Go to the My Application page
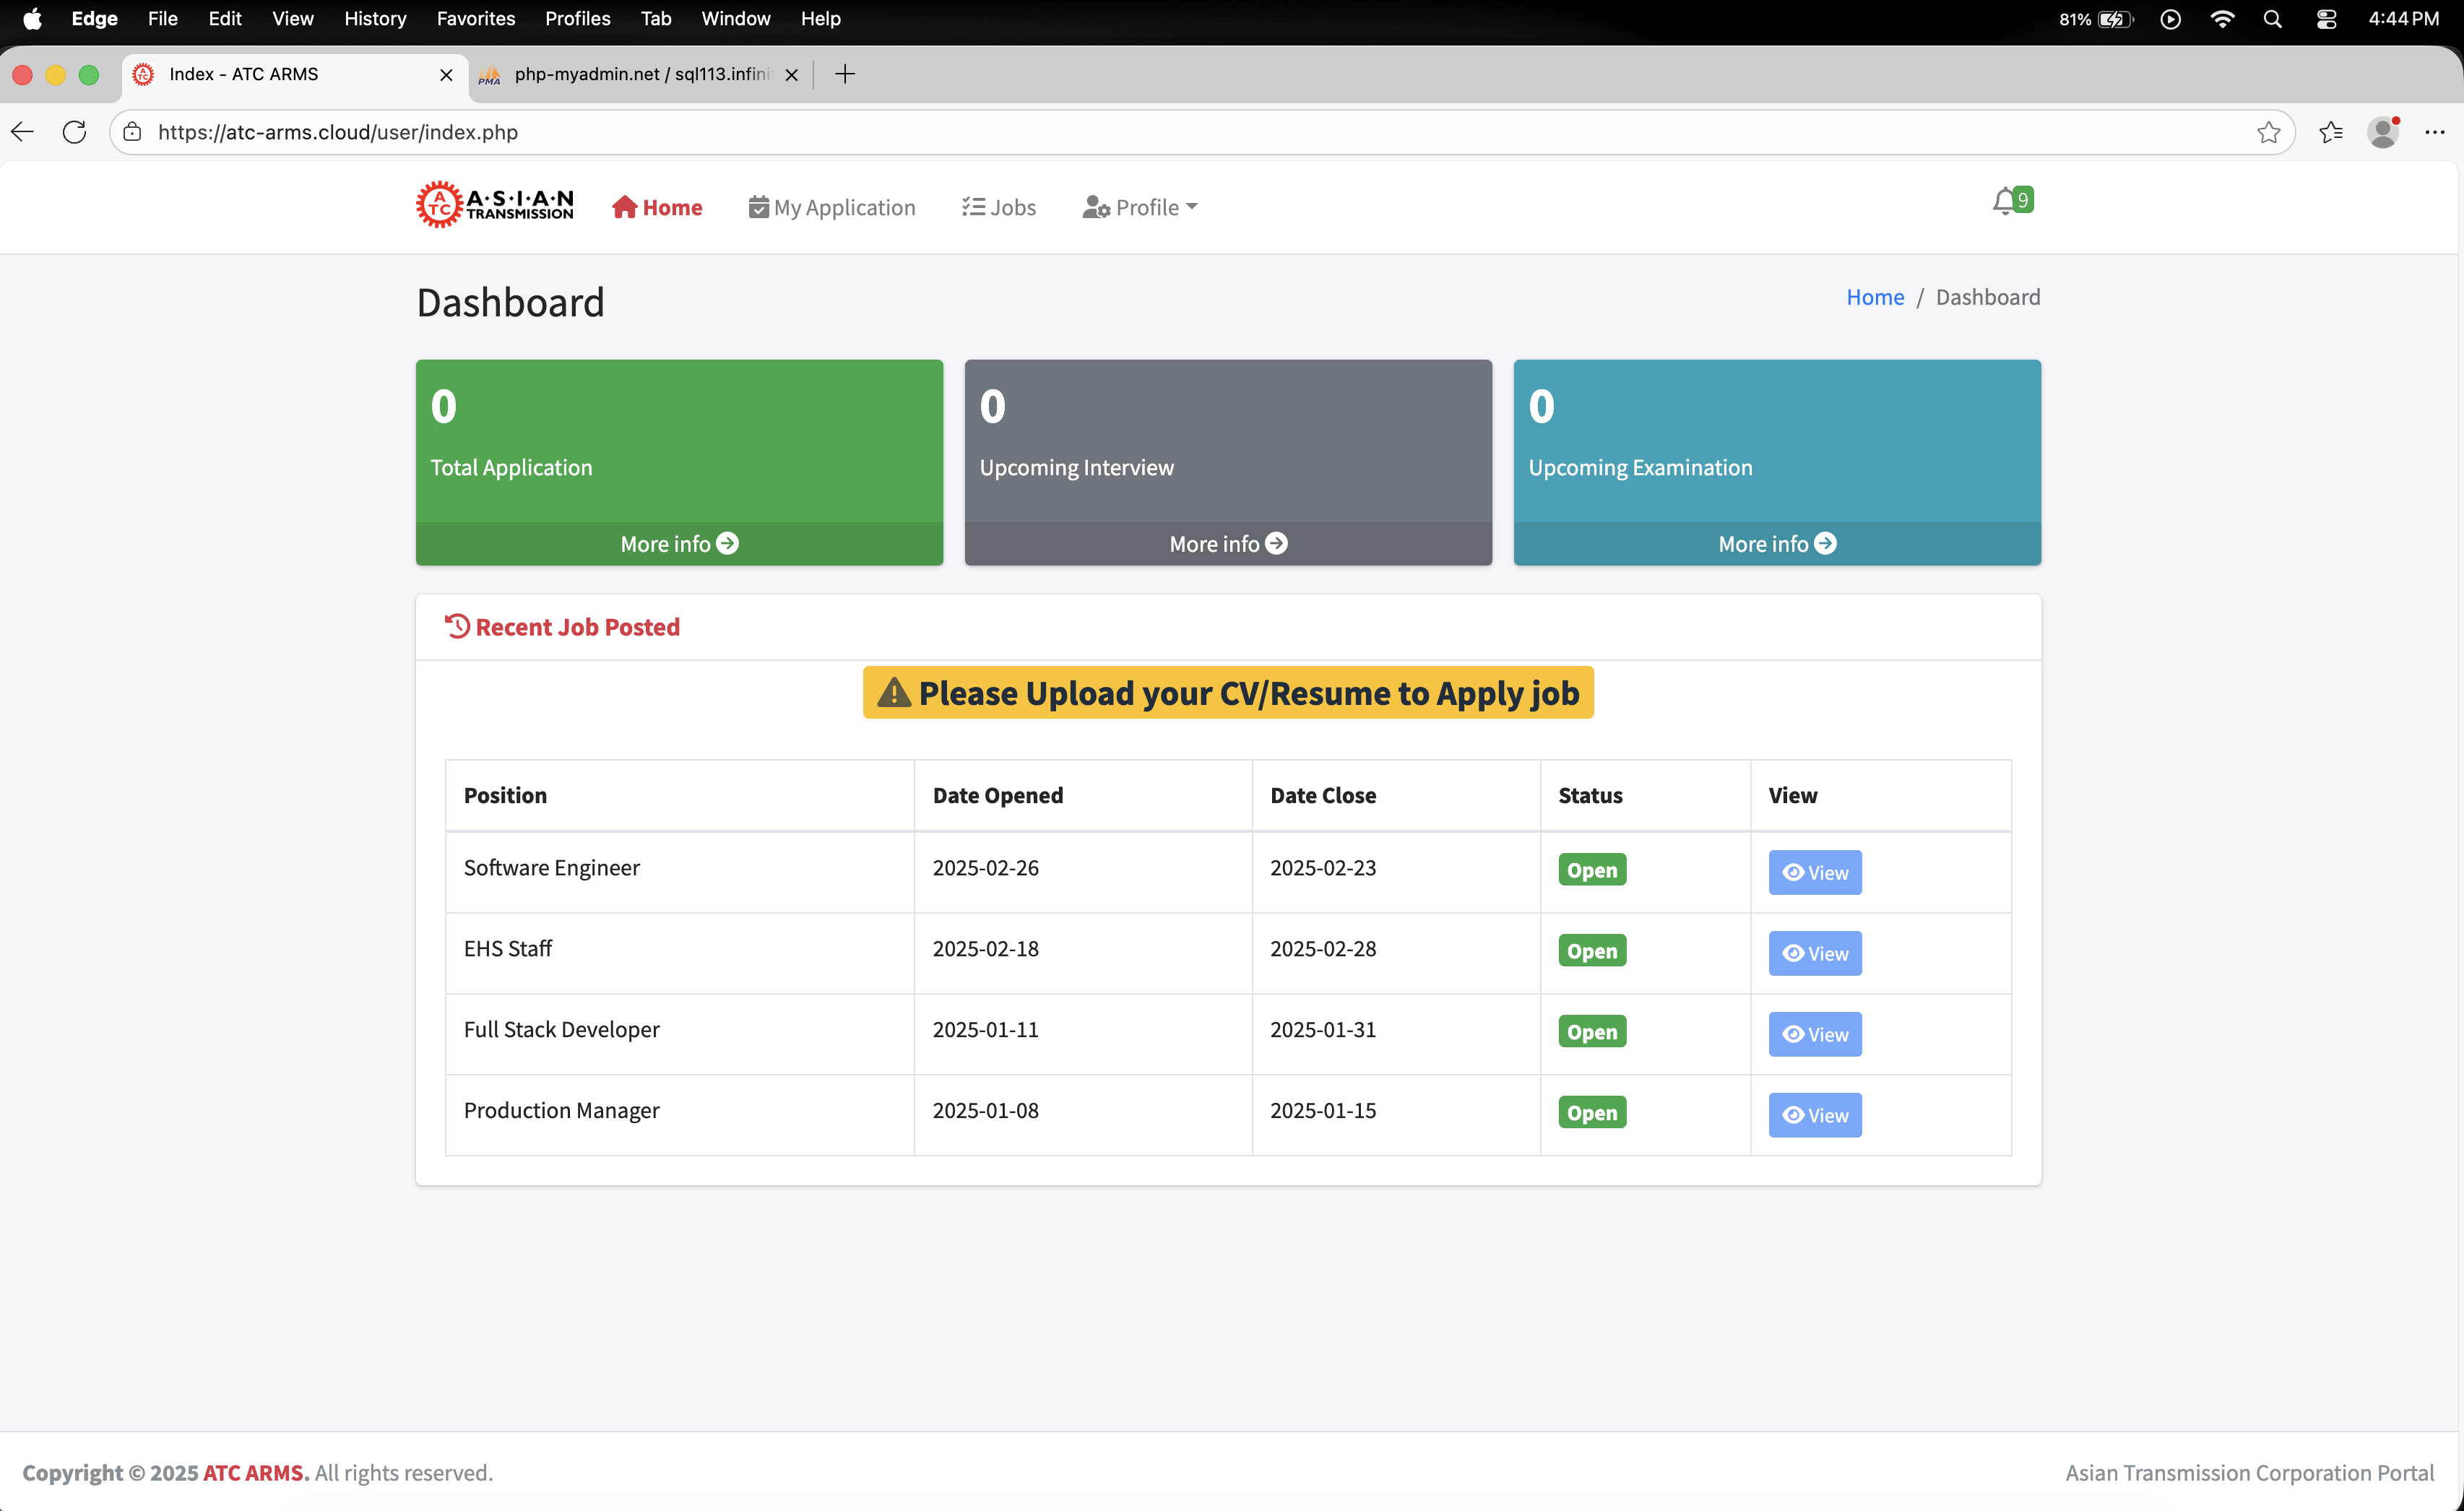This screenshot has width=2464, height=1511. 832,207
